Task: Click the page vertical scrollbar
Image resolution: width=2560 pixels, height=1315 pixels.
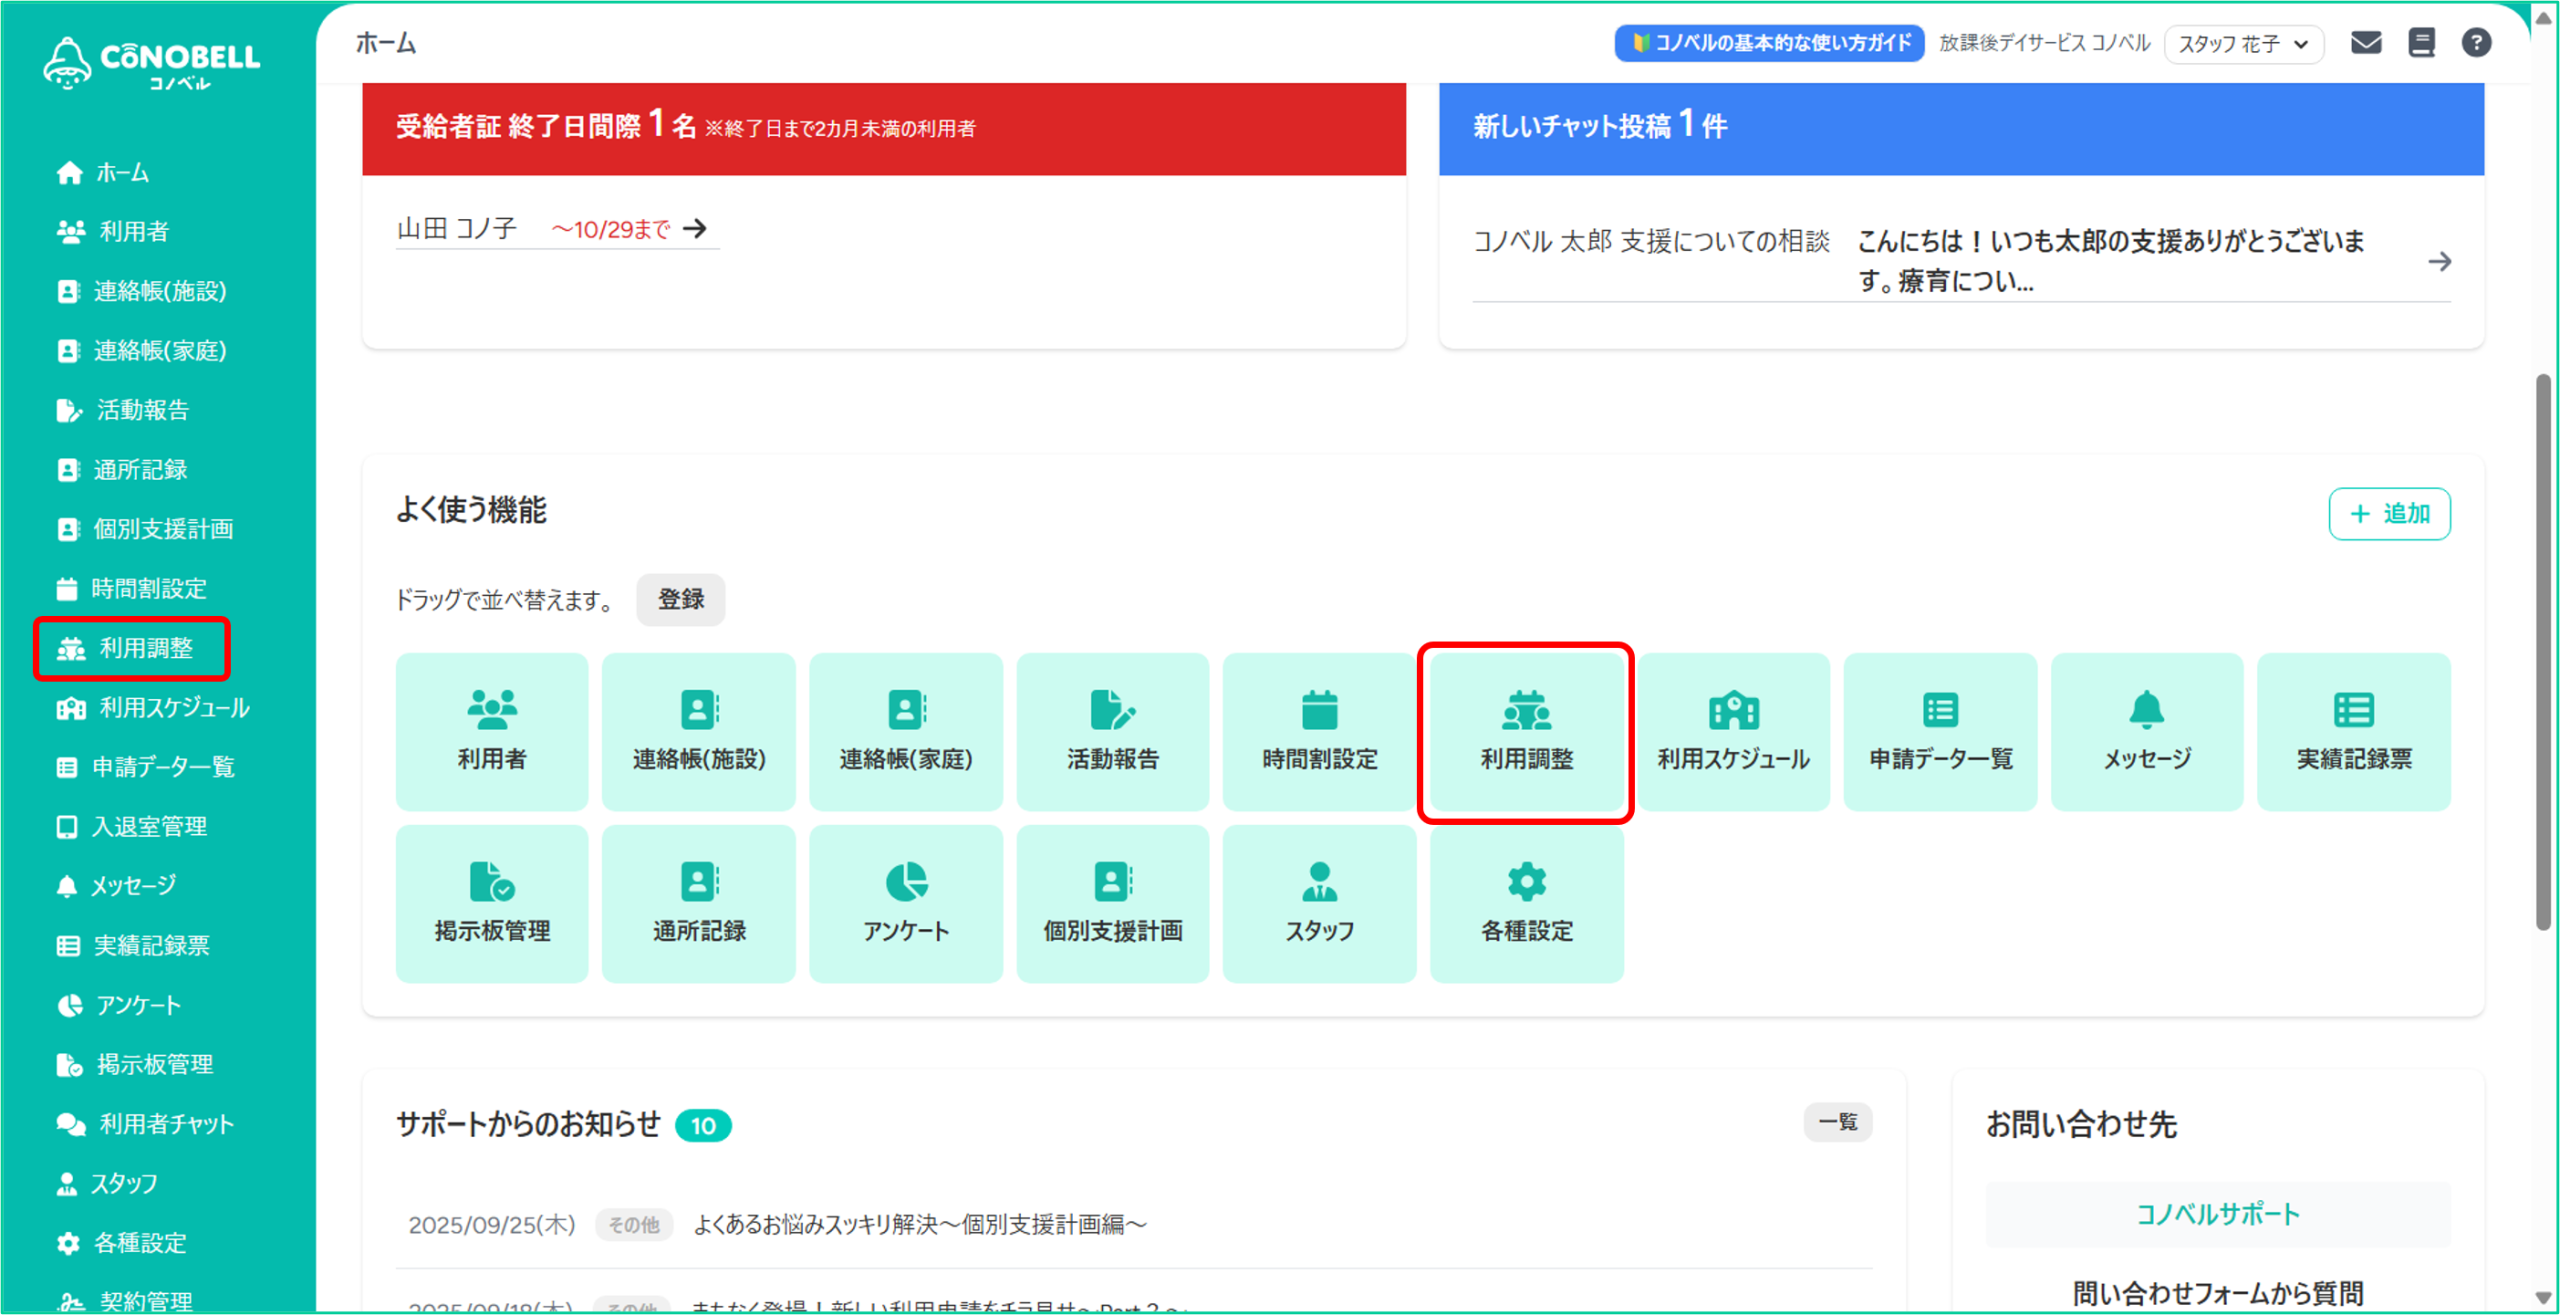Action: point(2543,650)
